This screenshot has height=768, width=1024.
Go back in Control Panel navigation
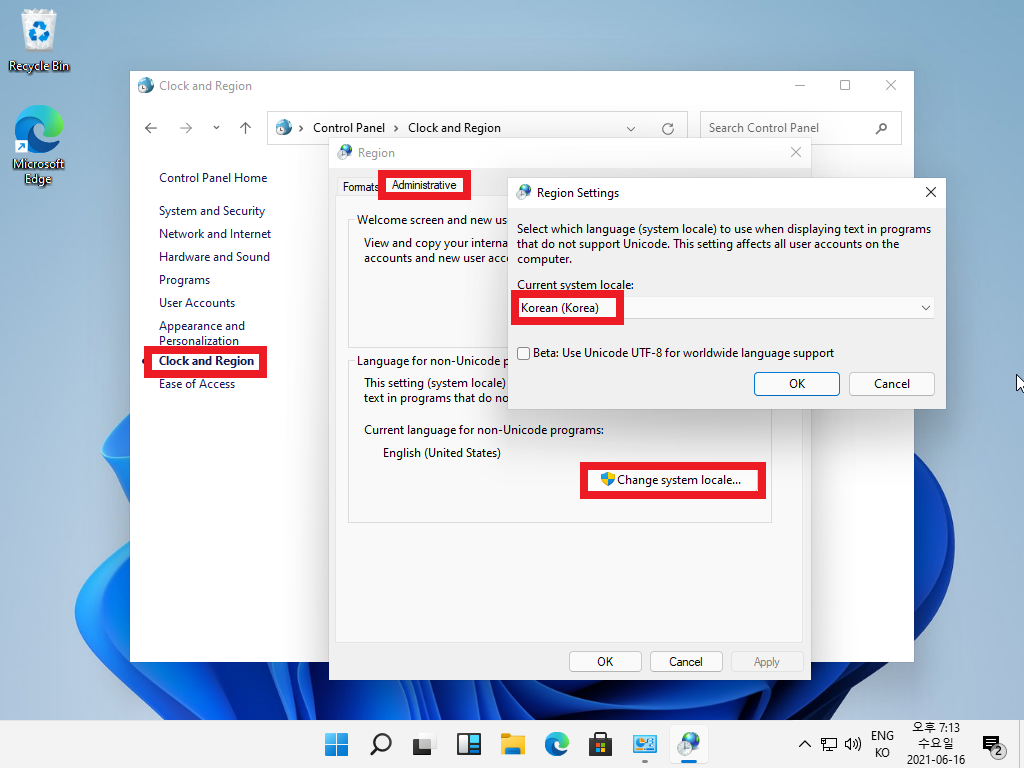point(151,128)
